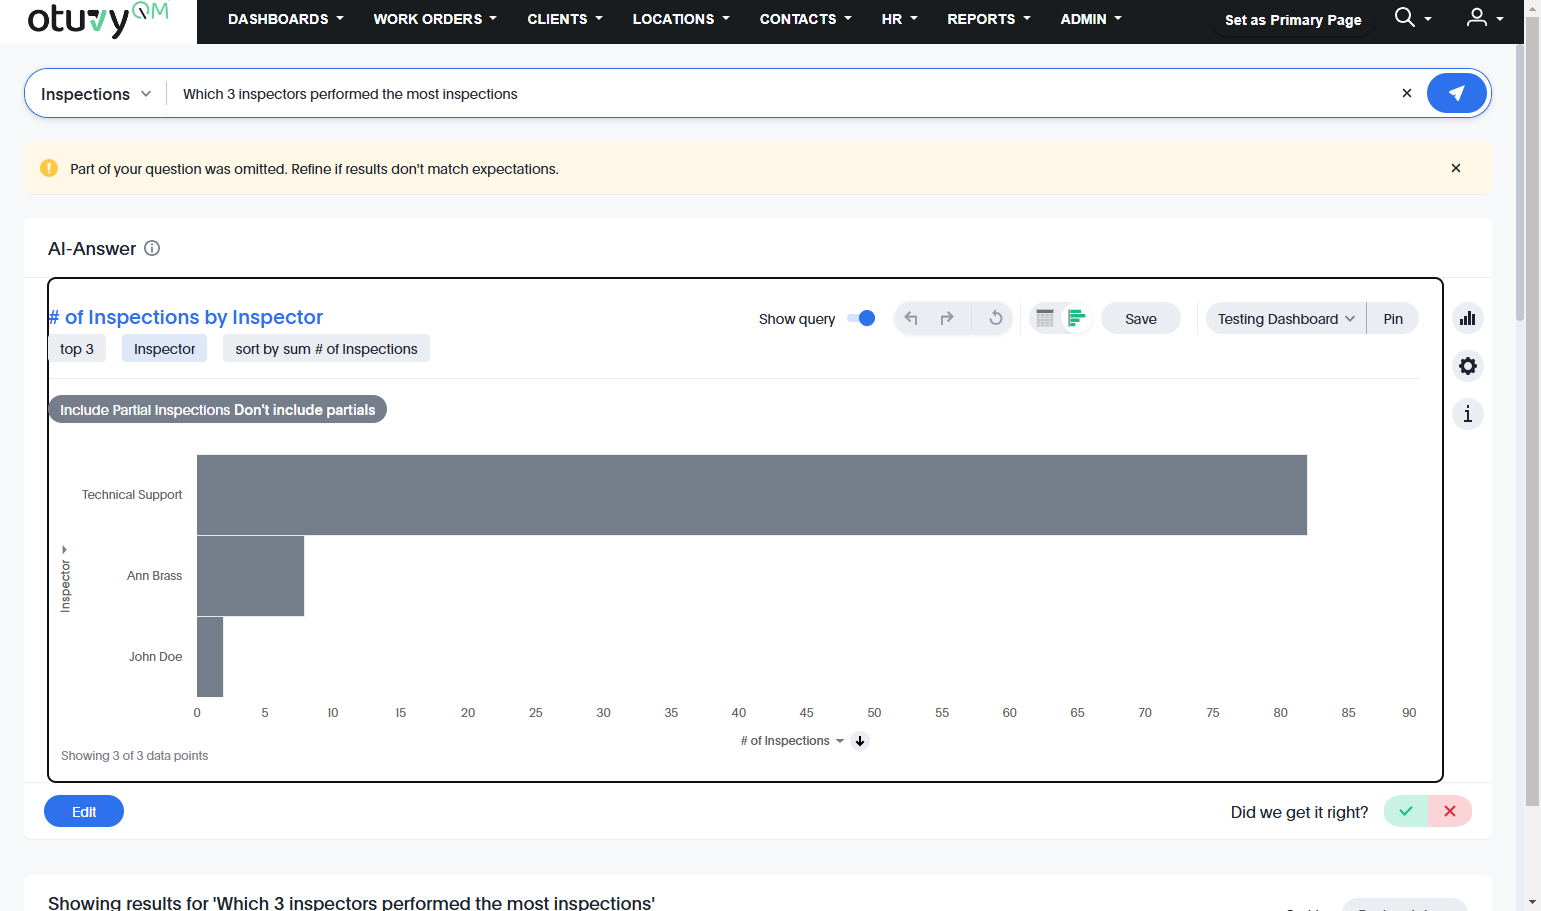Click the Edit button
The image size is (1541, 911).
[x=84, y=811]
